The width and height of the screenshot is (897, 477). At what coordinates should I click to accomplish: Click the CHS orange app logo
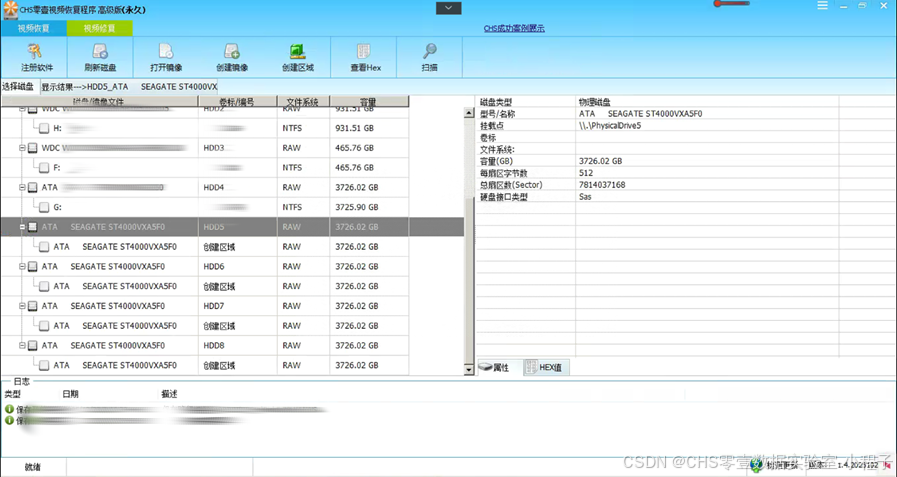(10, 9)
